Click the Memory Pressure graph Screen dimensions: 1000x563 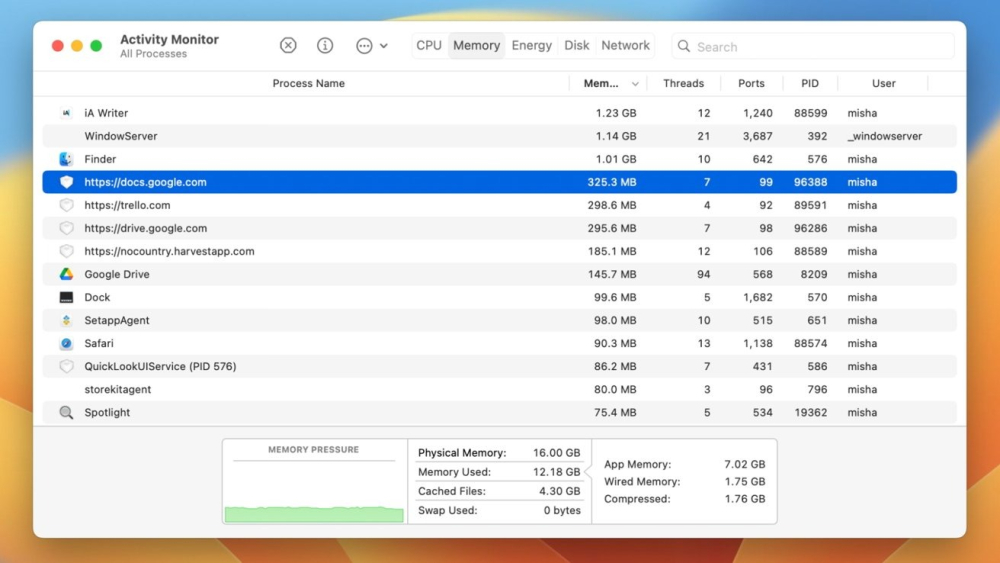click(314, 492)
